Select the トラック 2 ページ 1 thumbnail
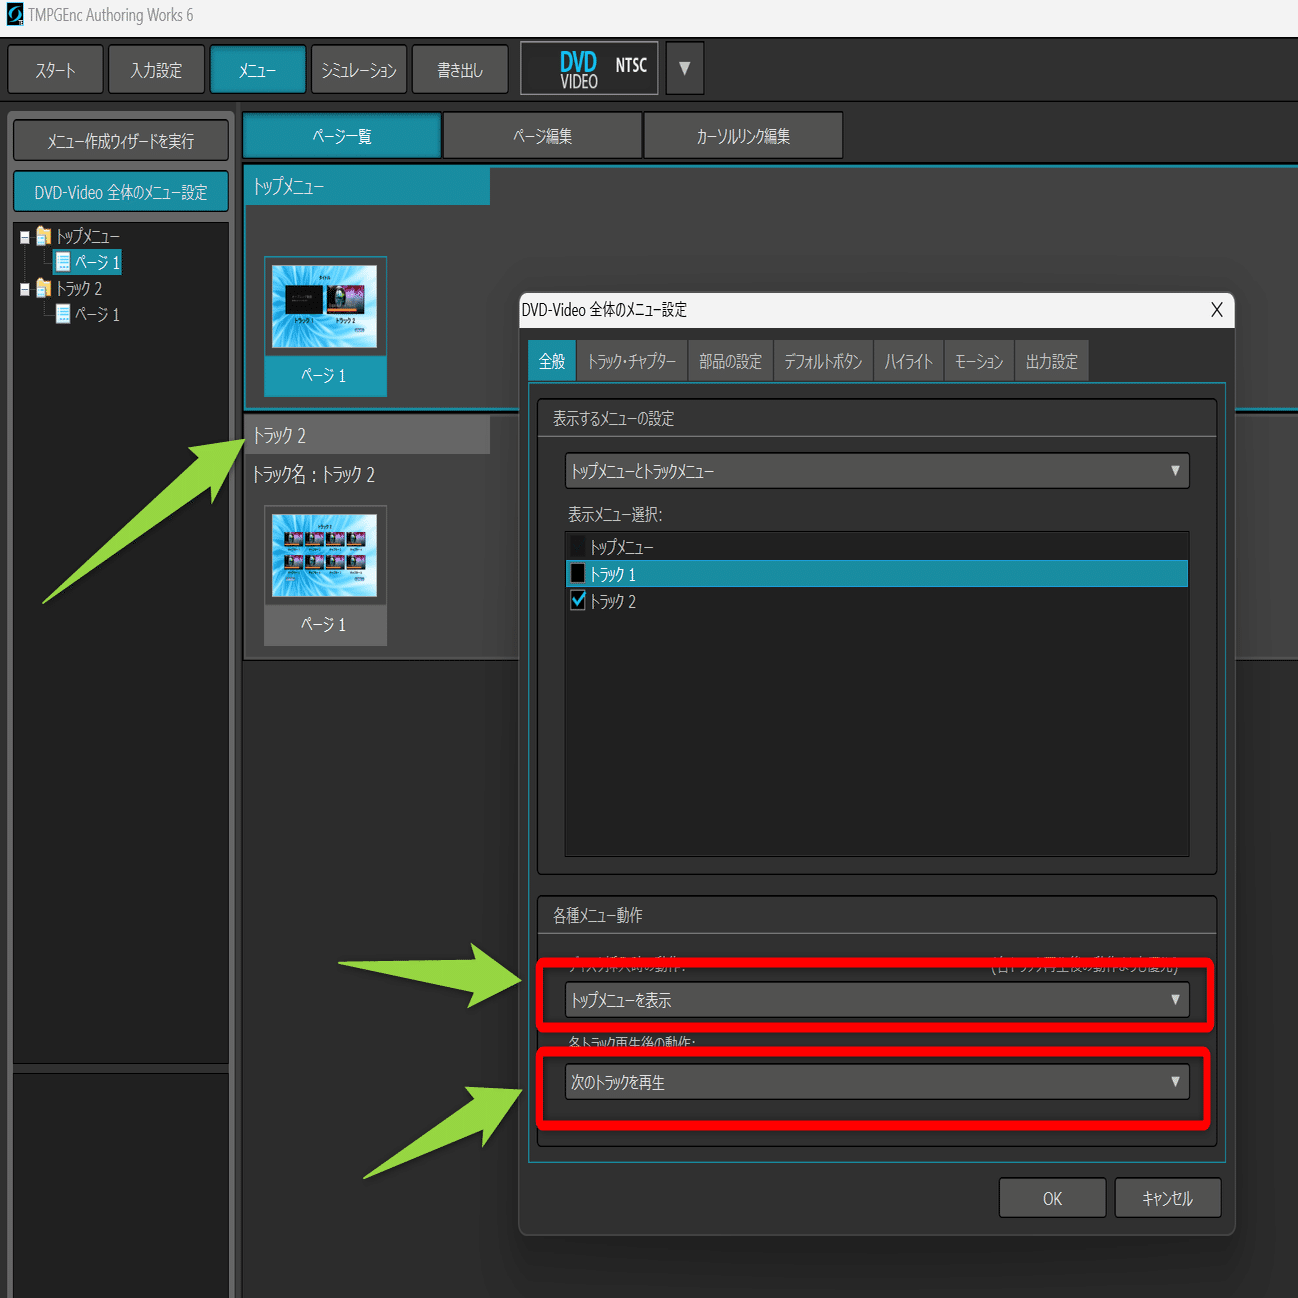This screenshot has width=1298, height=1298. (325, 575)
